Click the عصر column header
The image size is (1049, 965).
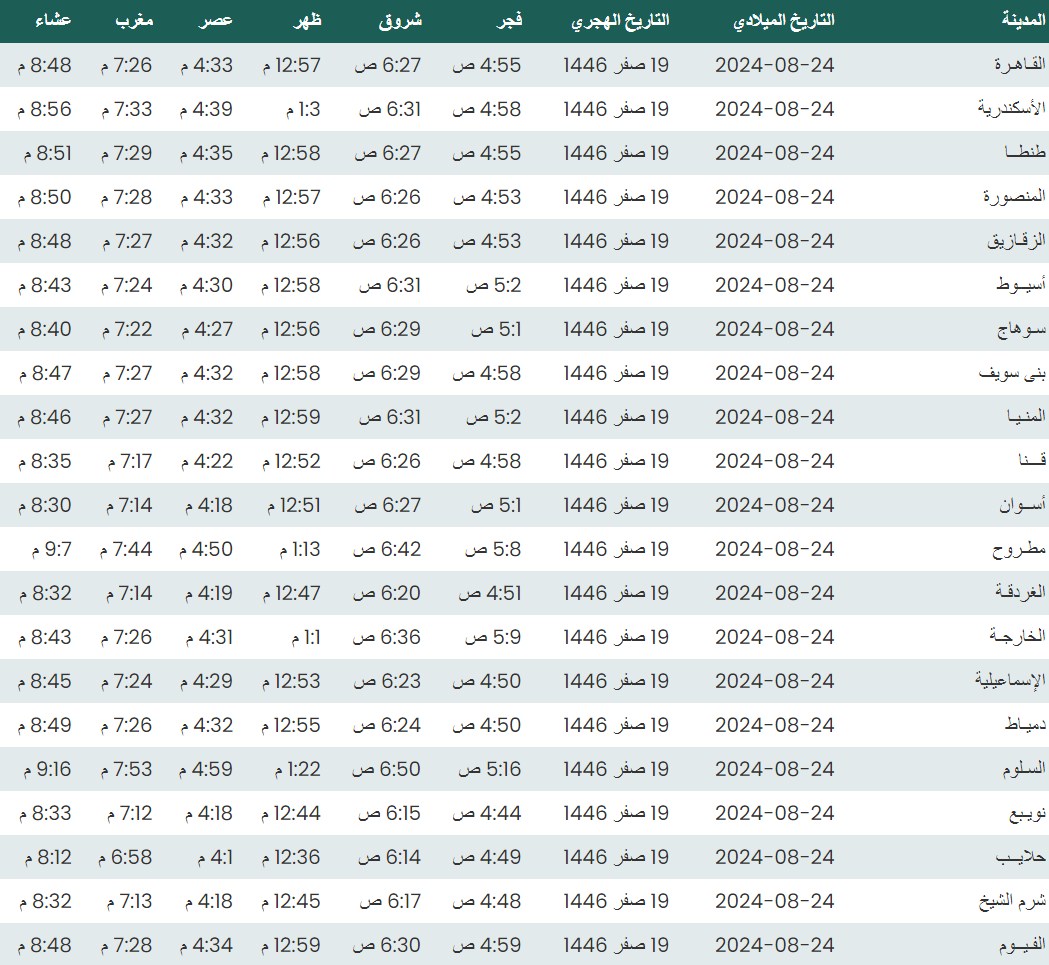point(219,20)
